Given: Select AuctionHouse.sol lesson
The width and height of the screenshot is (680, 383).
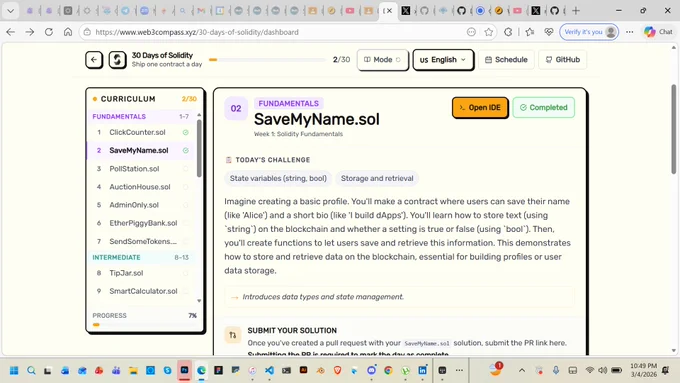Looking at the screenshot, I should 141,187.
